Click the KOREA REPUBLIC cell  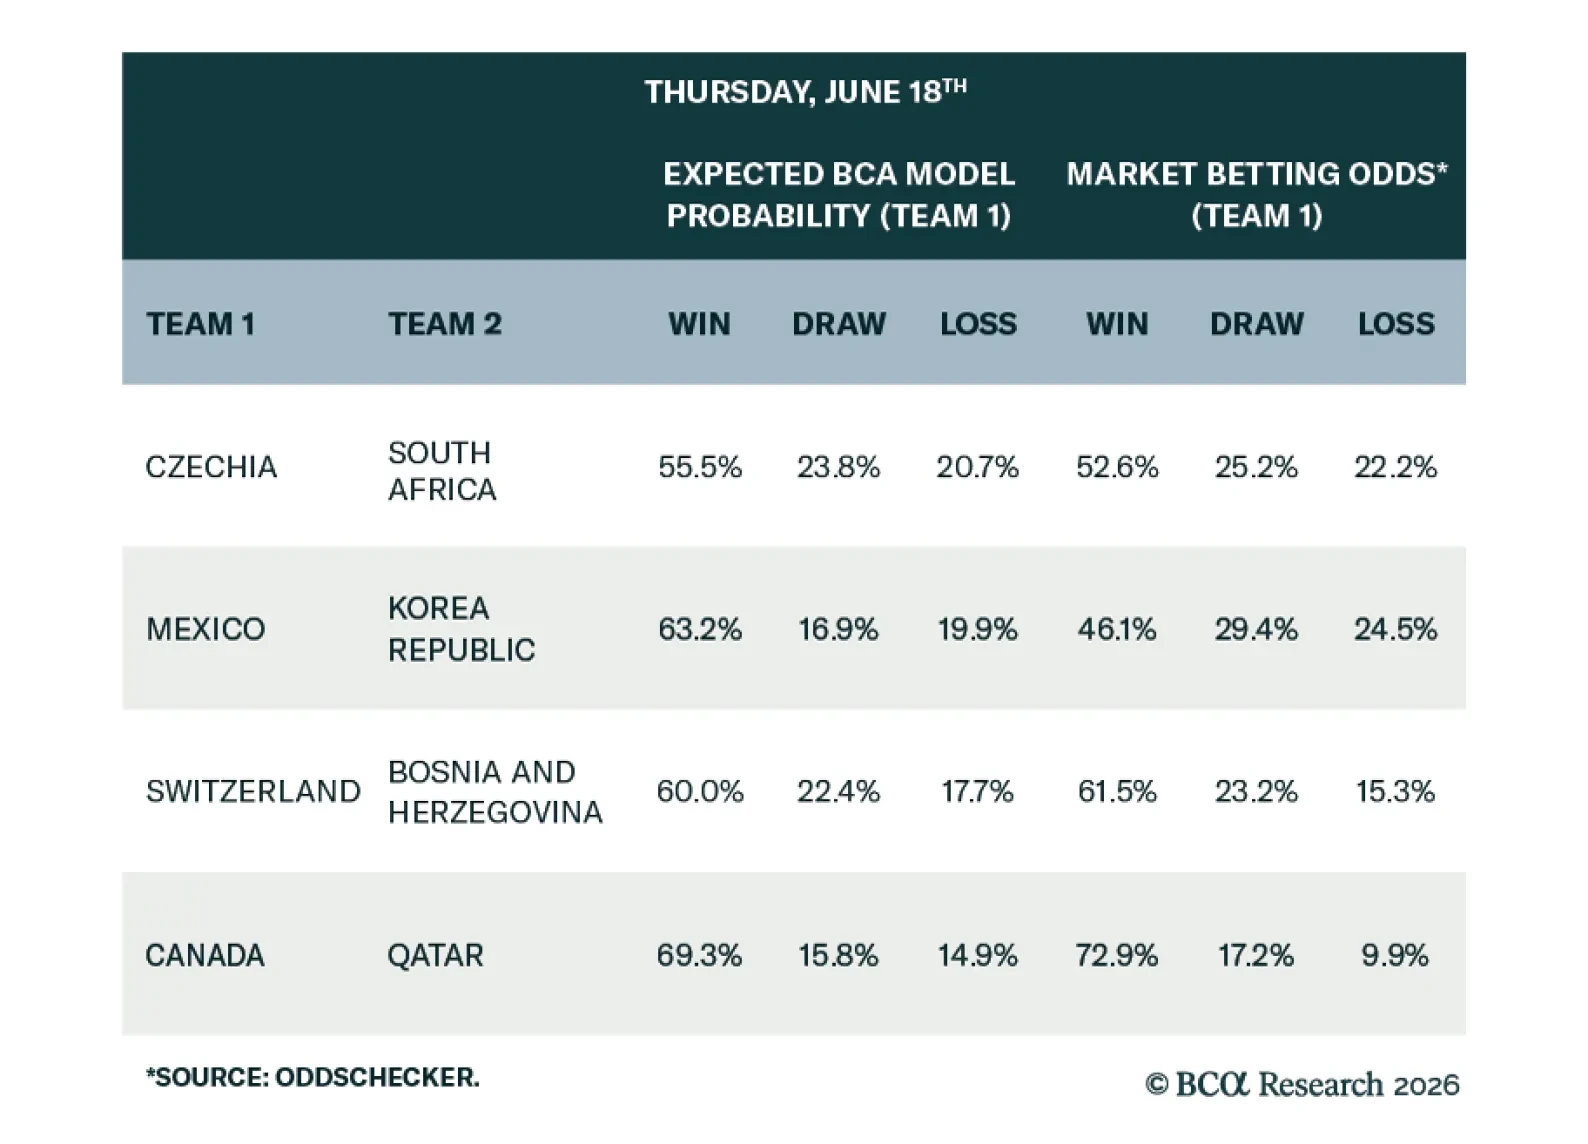click(461, 629)
